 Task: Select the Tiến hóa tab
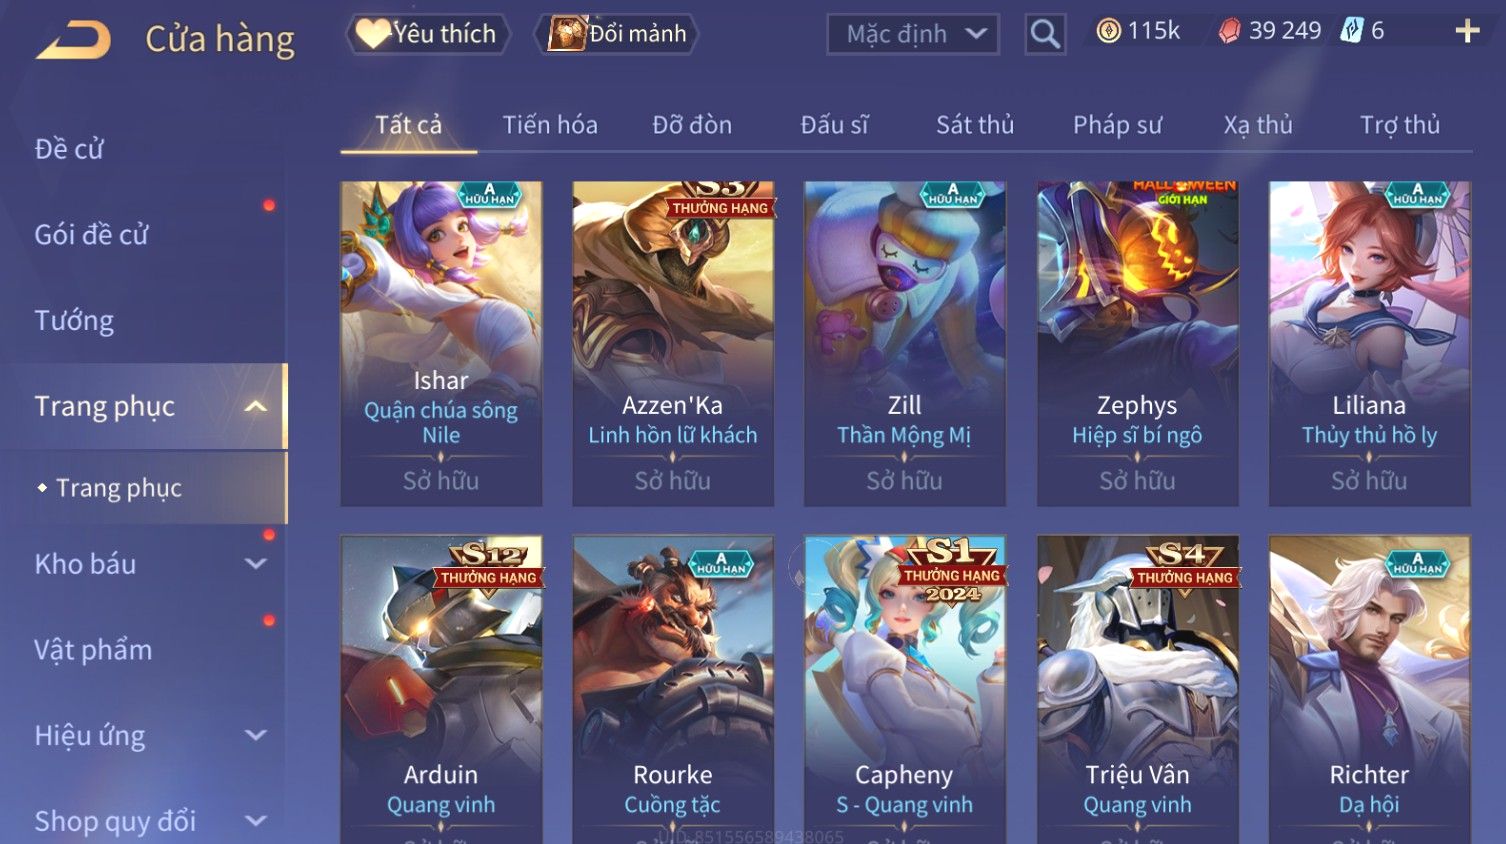pos(550,125)
